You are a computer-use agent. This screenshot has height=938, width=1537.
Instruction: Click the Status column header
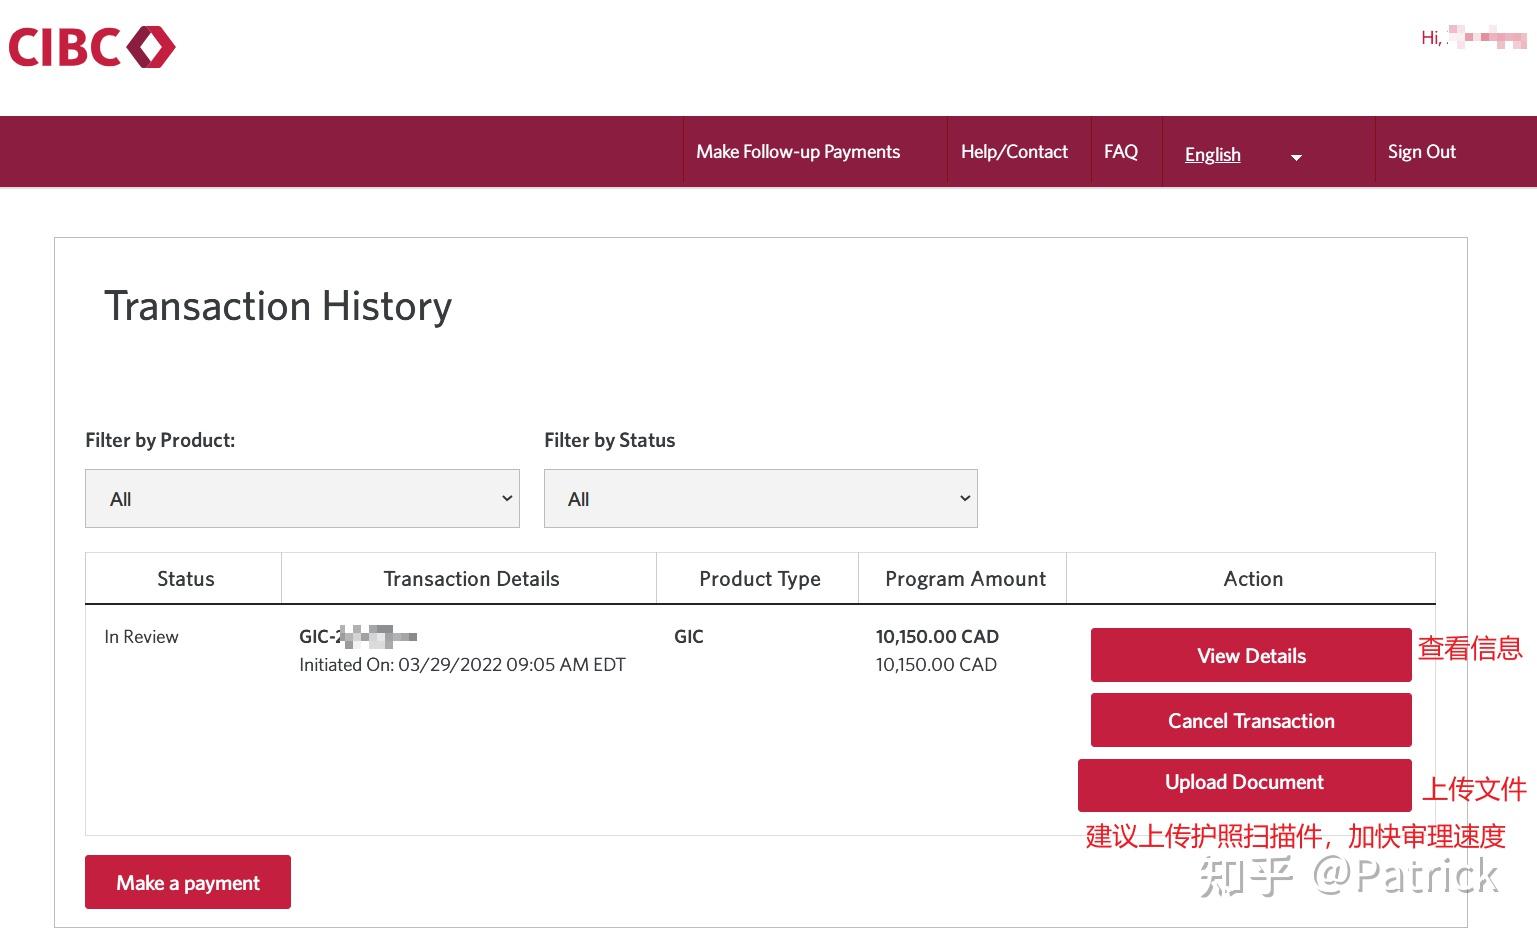pyautogui.click(x=185, y=579)
